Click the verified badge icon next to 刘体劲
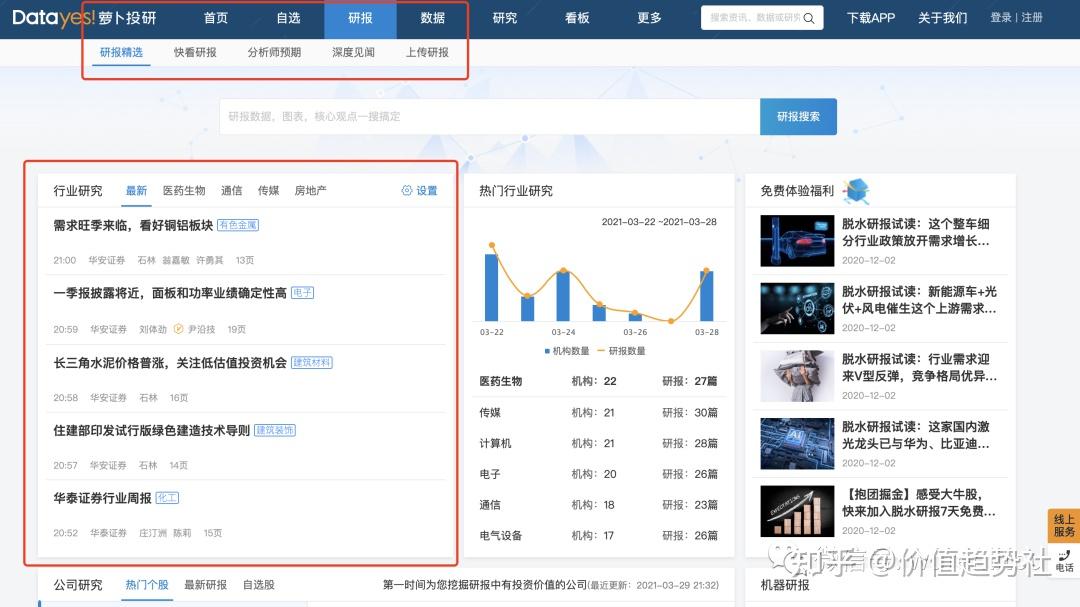Viewport: 1080px width, 607px height. coord(178,329)
